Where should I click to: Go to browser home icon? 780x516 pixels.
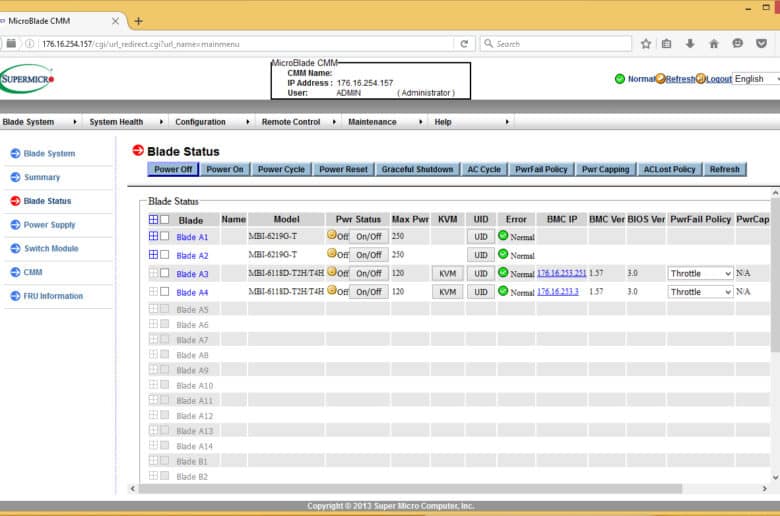click(714, 44)
